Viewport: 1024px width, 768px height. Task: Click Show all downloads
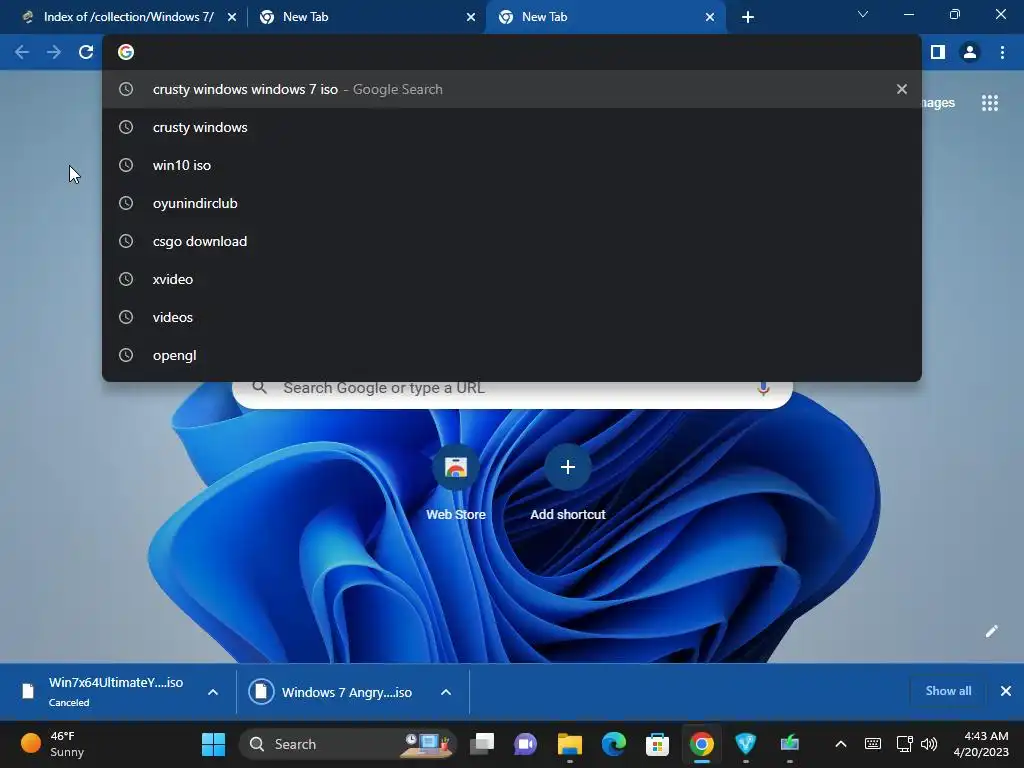coord(948,691)
